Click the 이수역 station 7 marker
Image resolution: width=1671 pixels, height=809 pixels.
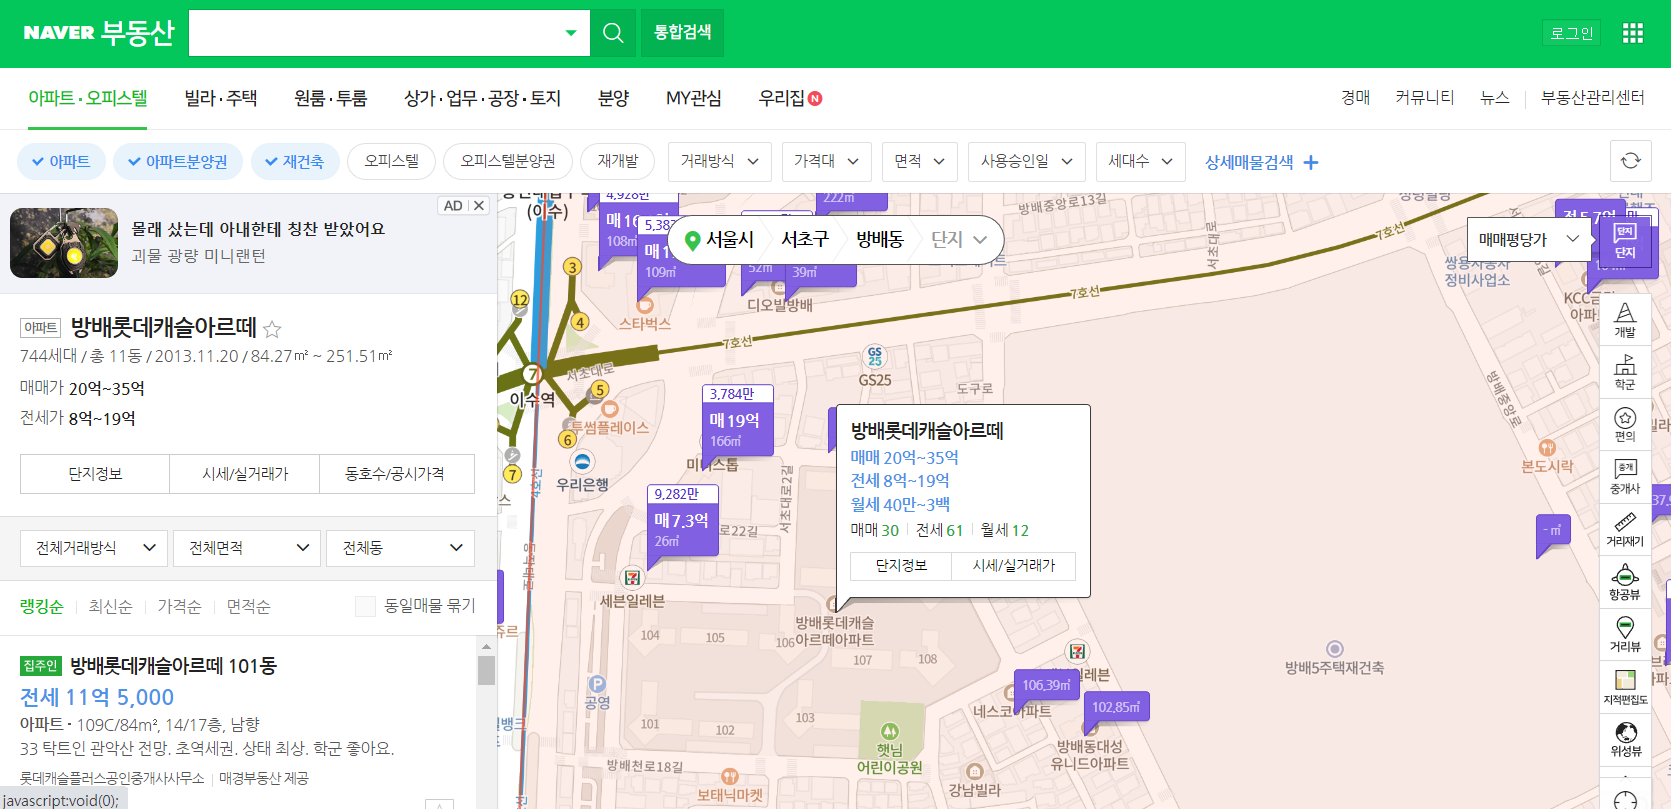click(534, 374)
